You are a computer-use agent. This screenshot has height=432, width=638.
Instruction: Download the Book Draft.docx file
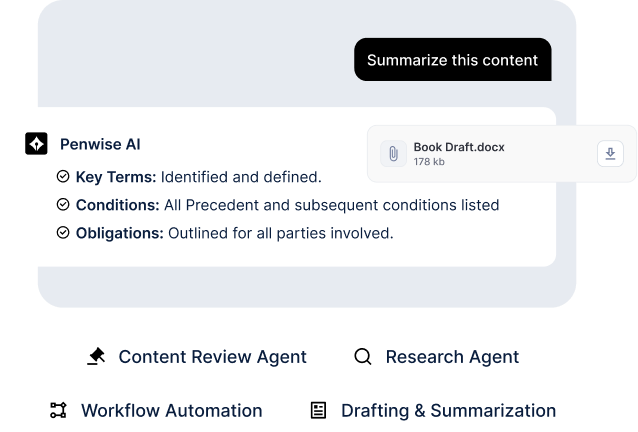610,153
